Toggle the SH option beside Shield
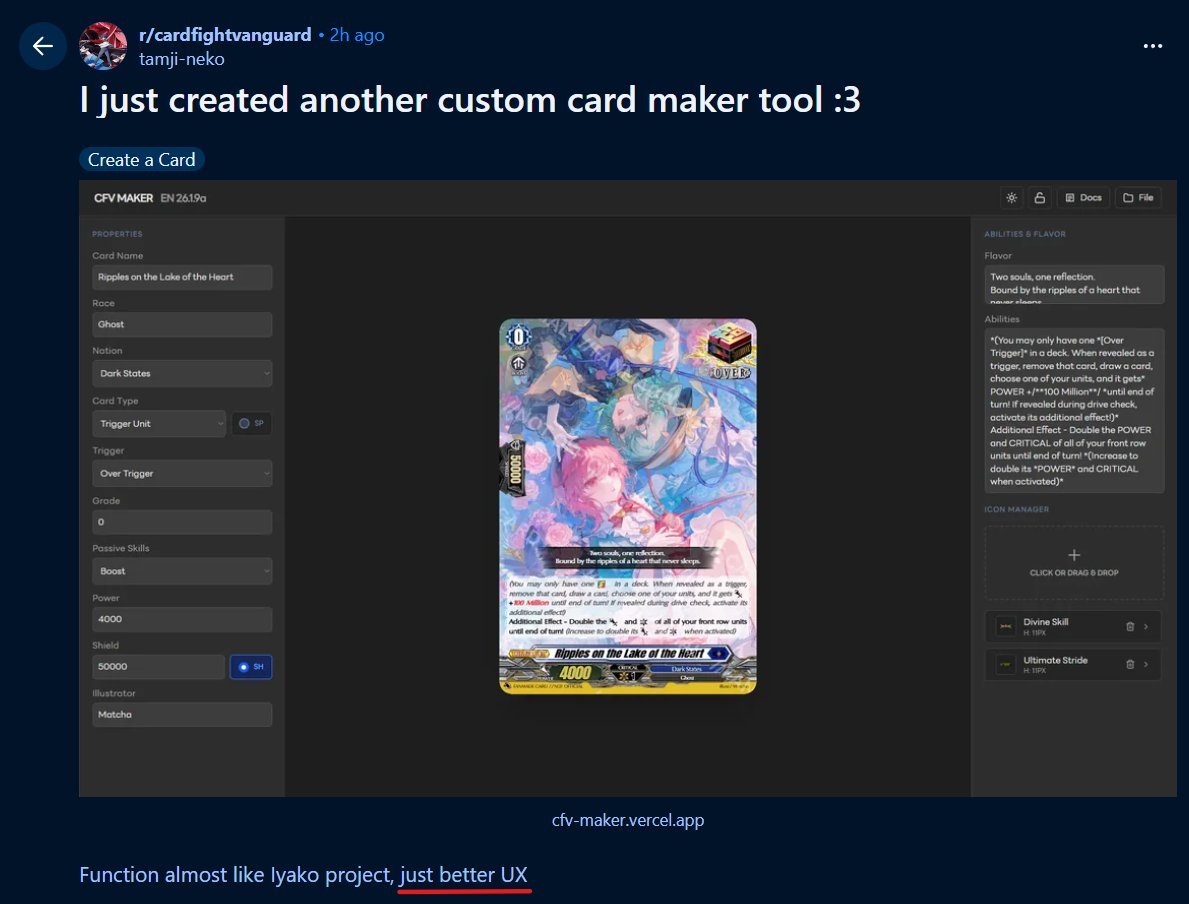The width and height of the screenshot is (1189, 904). coord(251,667)
